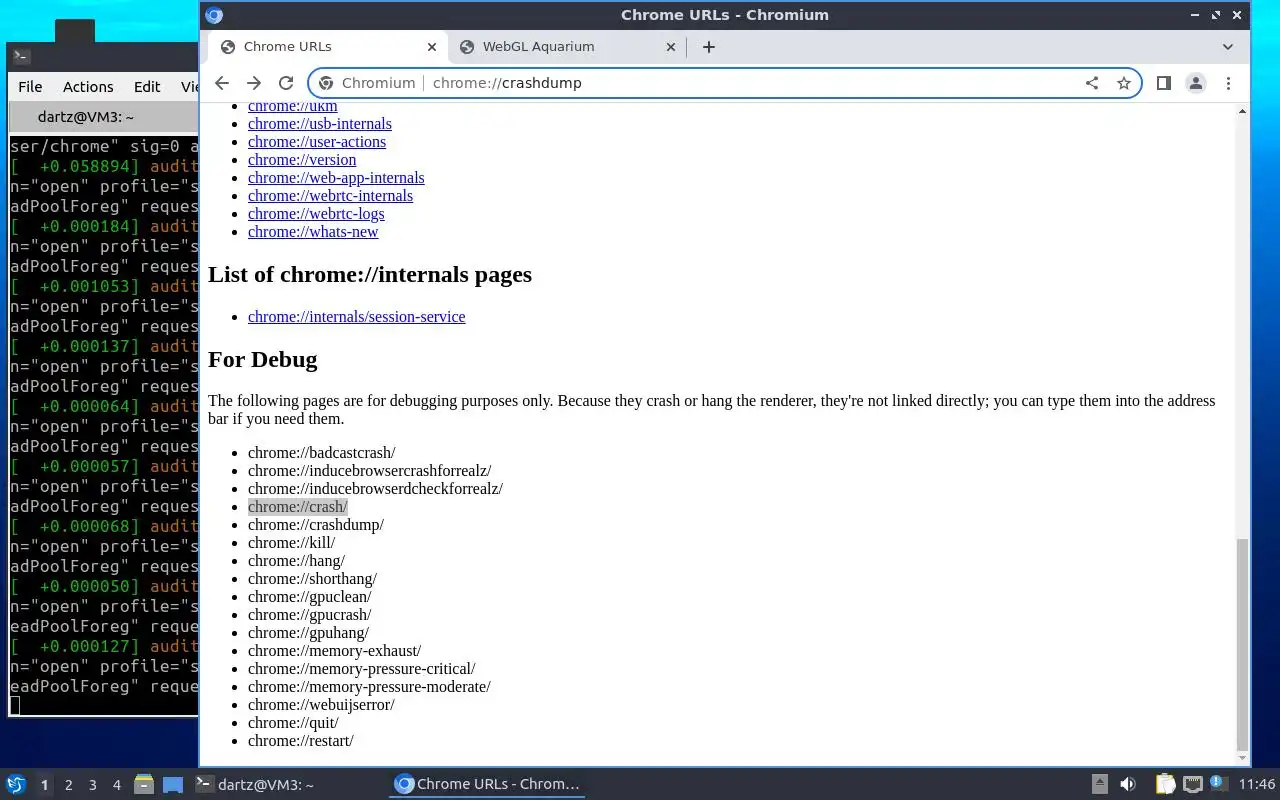Open the profile avatar menu
The height and width of the screenshot is (800, 1280).
(x=1196, y=83)
